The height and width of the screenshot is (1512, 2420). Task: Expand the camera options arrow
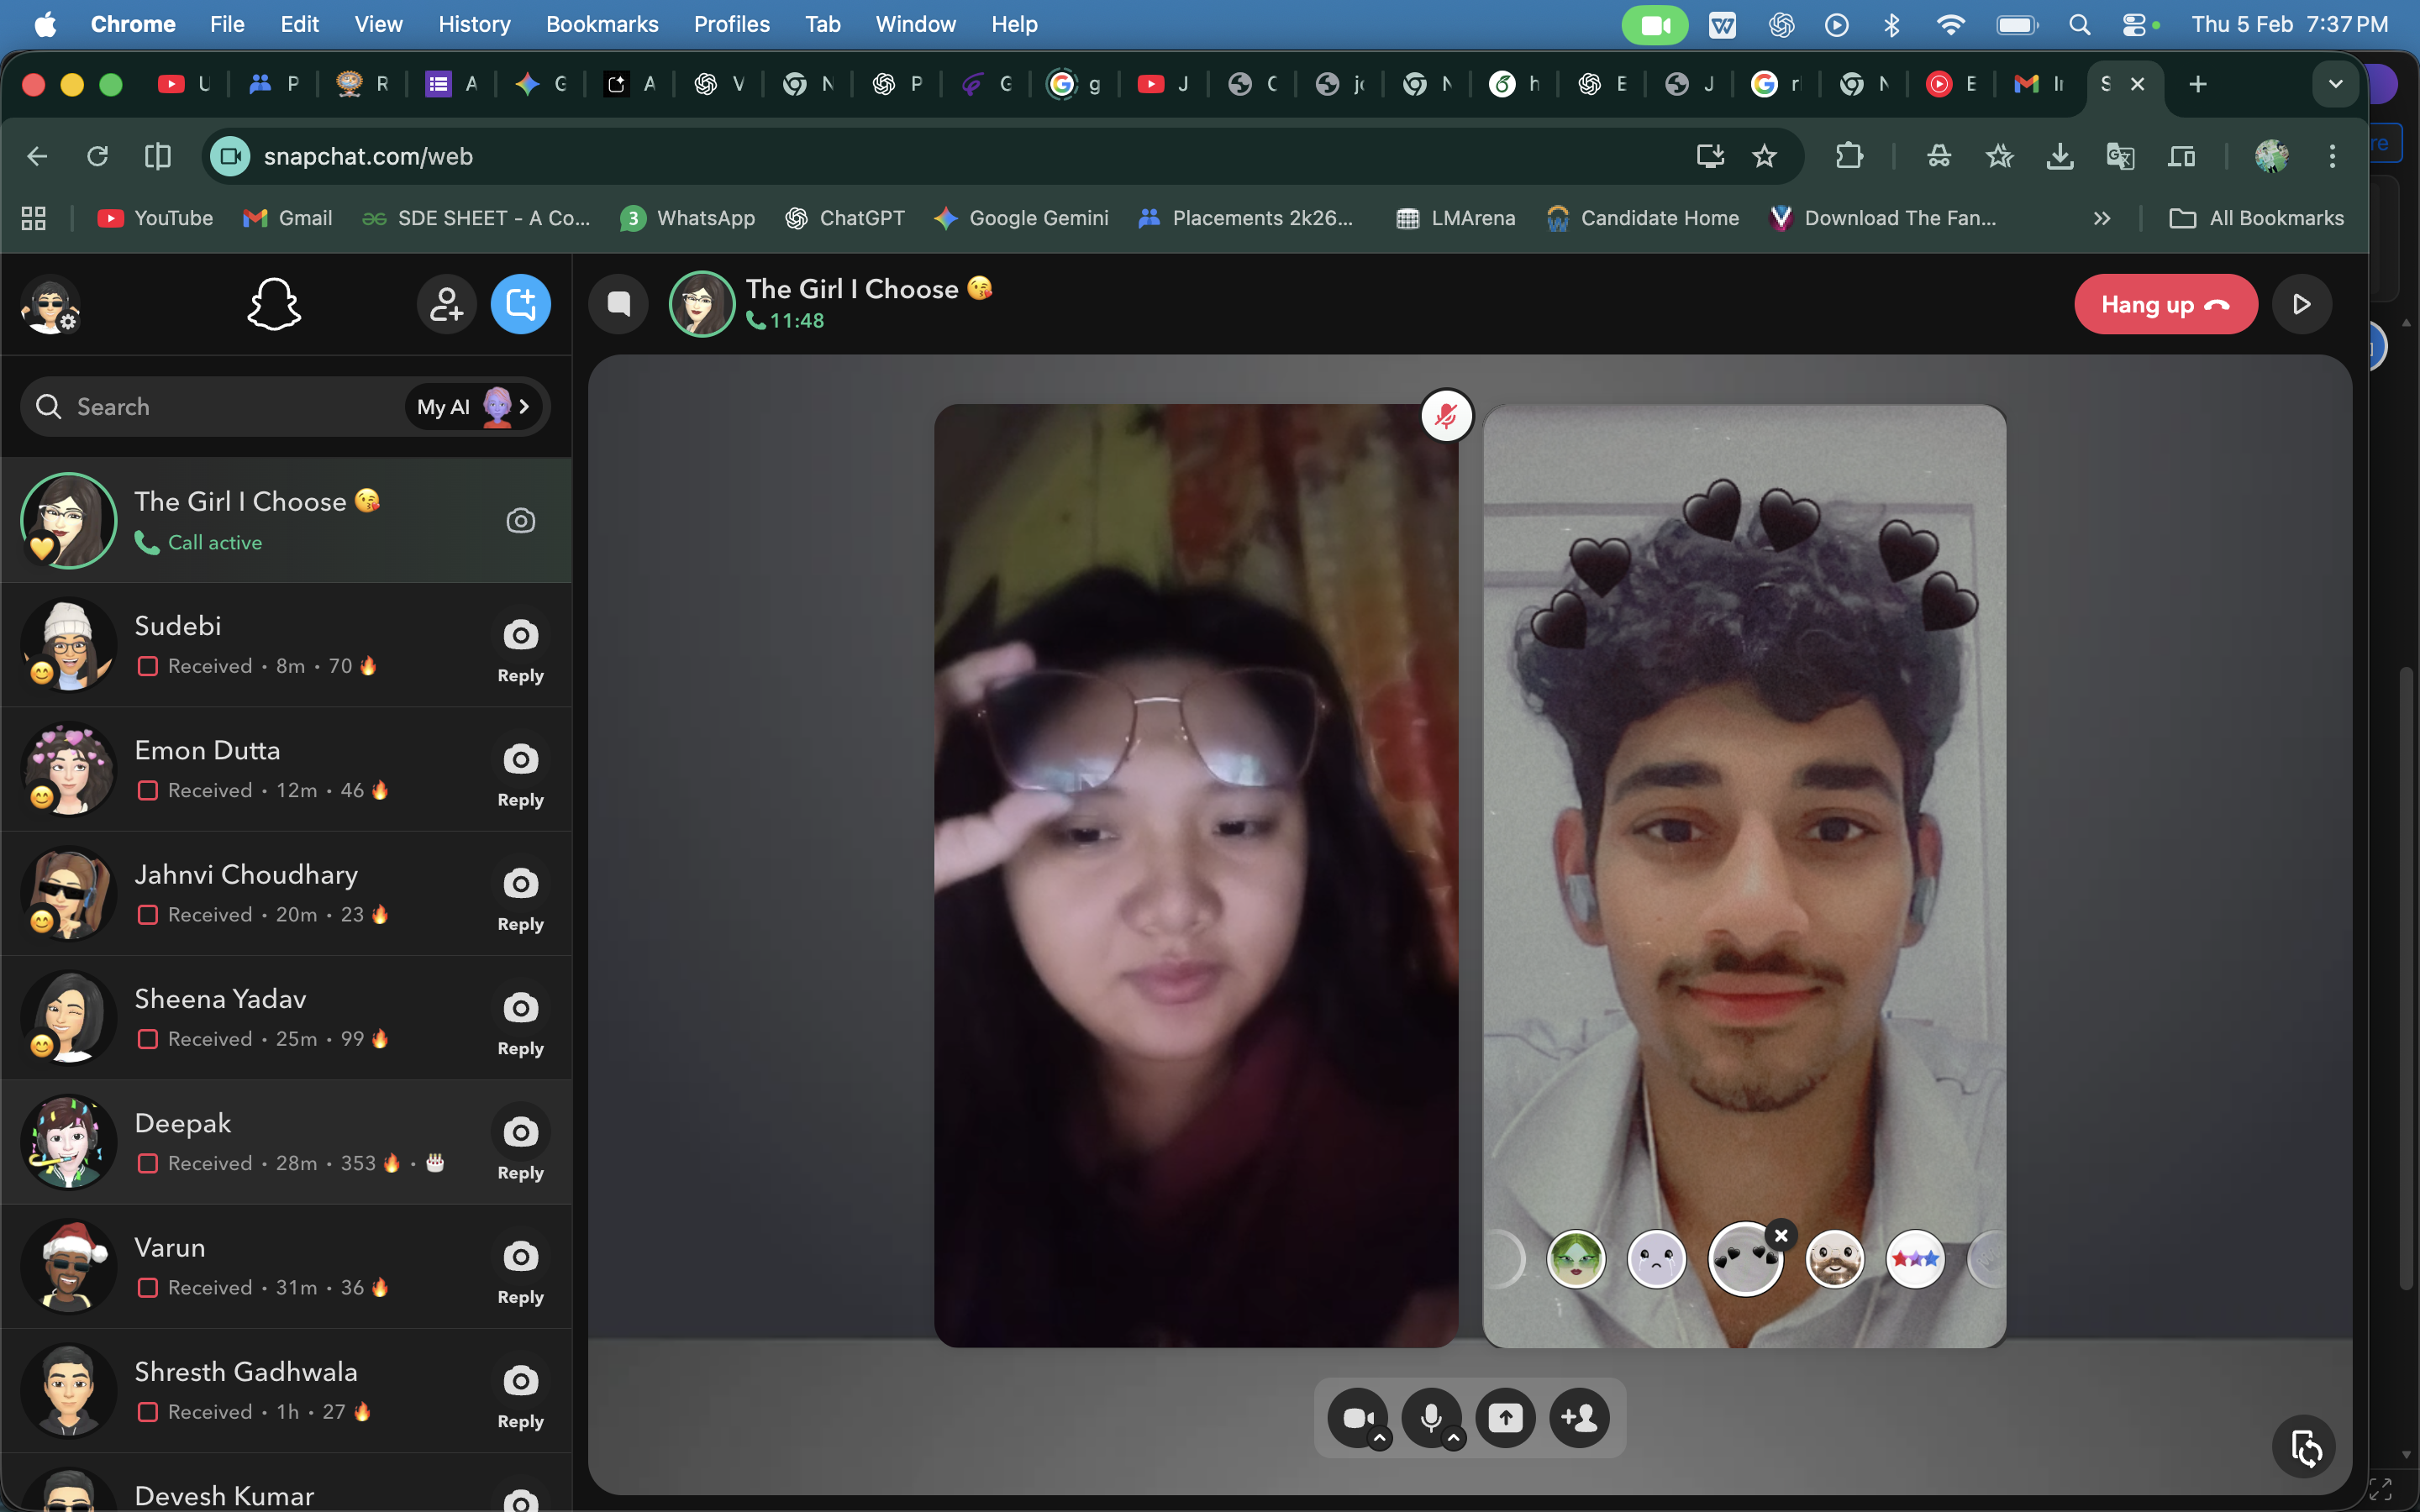point(1380,1439)
